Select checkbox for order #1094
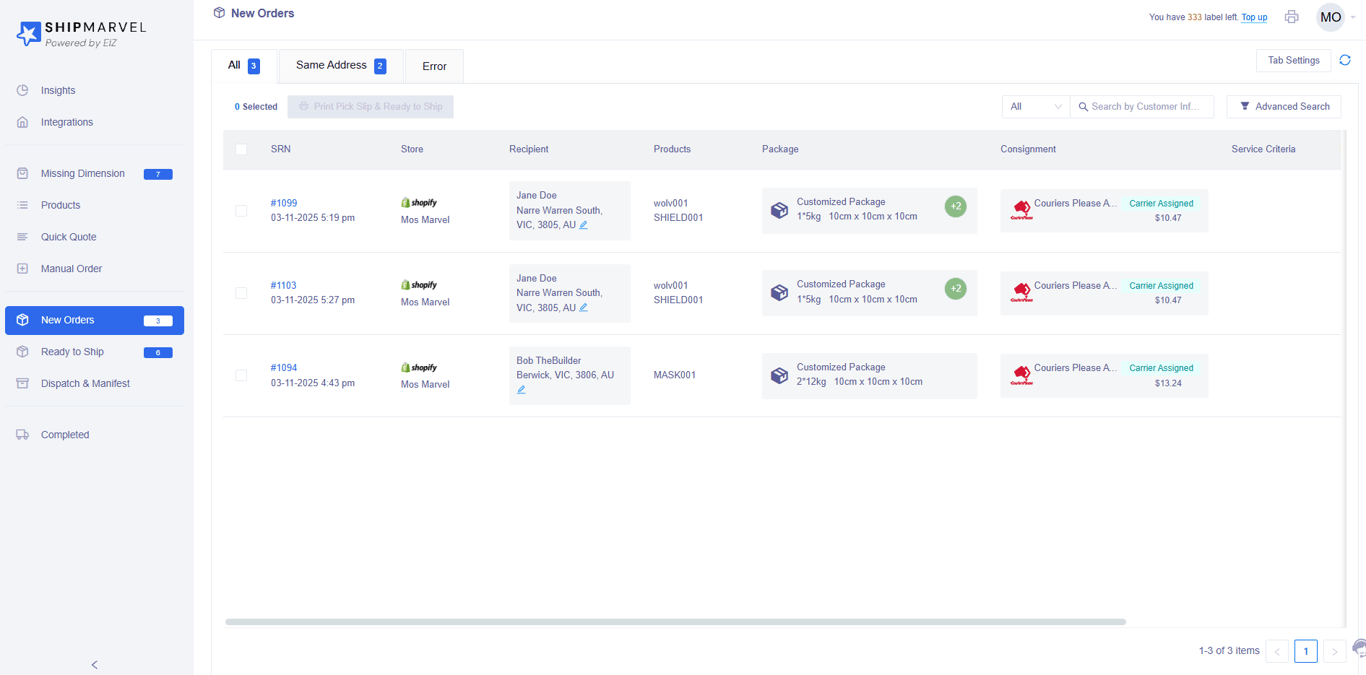The width and height of the screenshot is (1366, 675). pyautogui.click(x=241, y=376)
